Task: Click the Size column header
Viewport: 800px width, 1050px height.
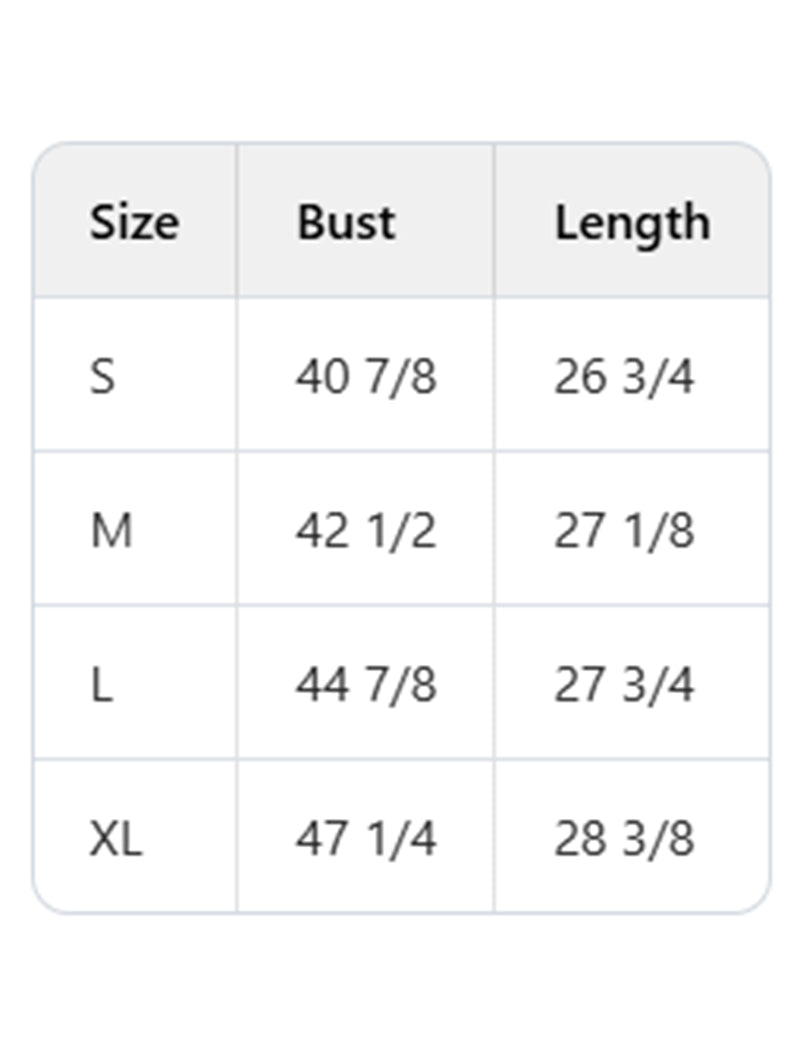Action: [x=135, y=222]
